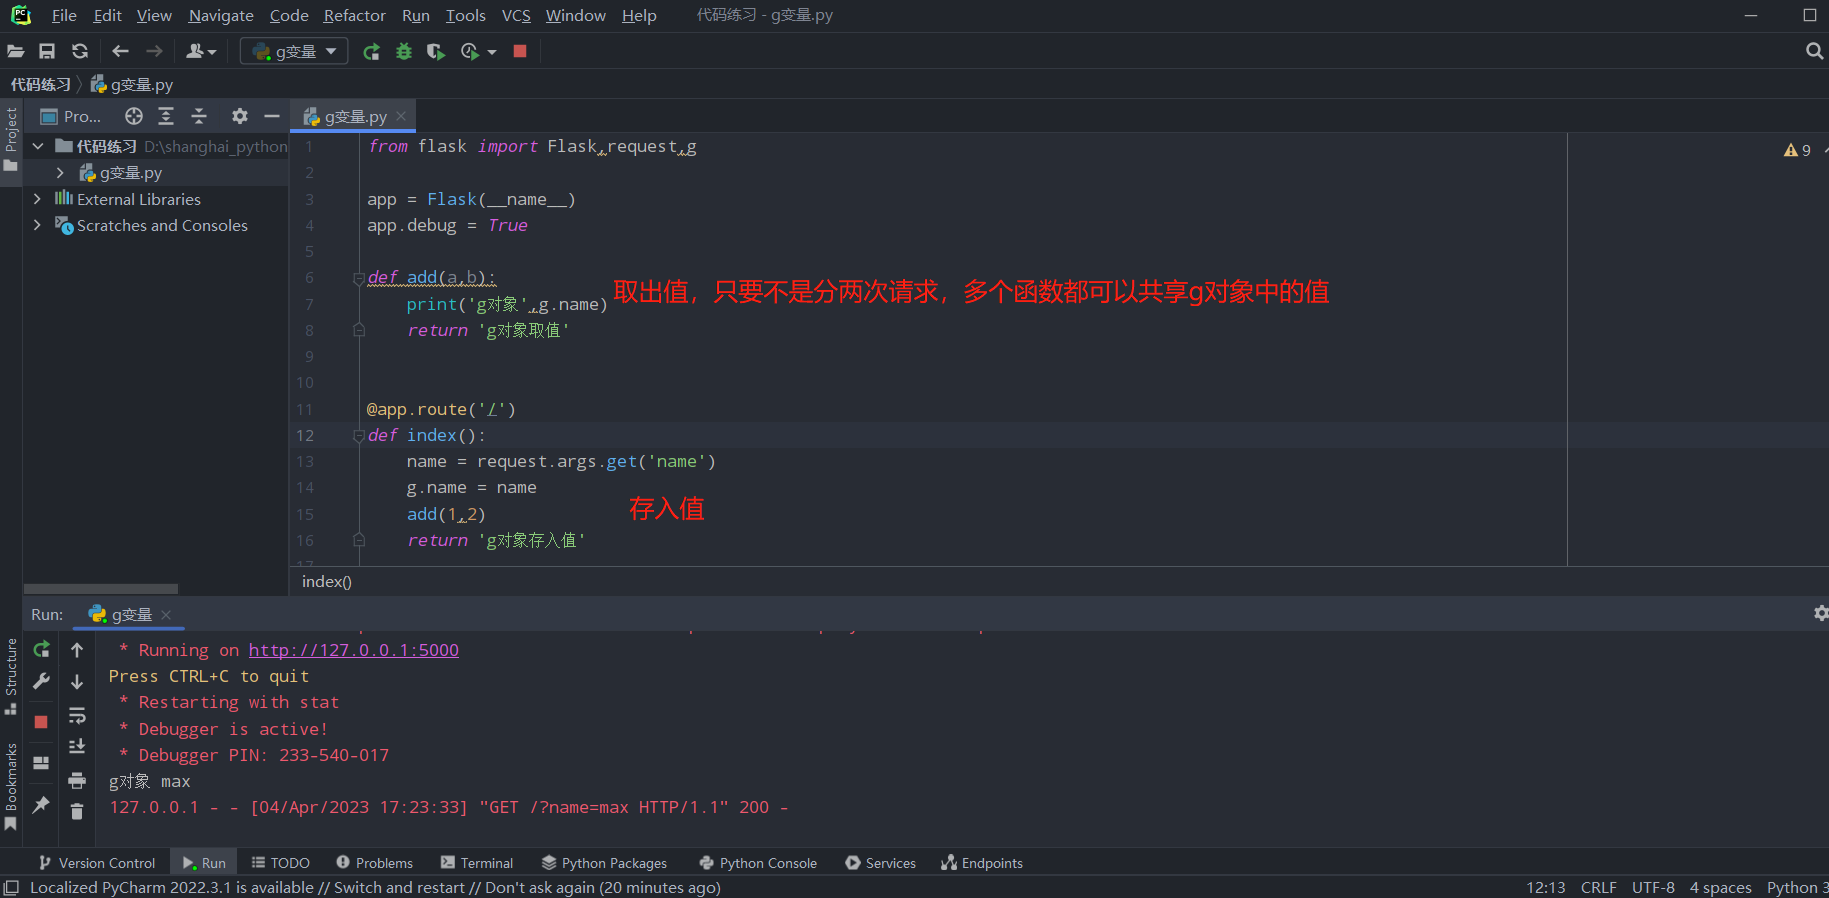Toggle scroll to end in console
1829x898 pixels.
coord(77,747)
